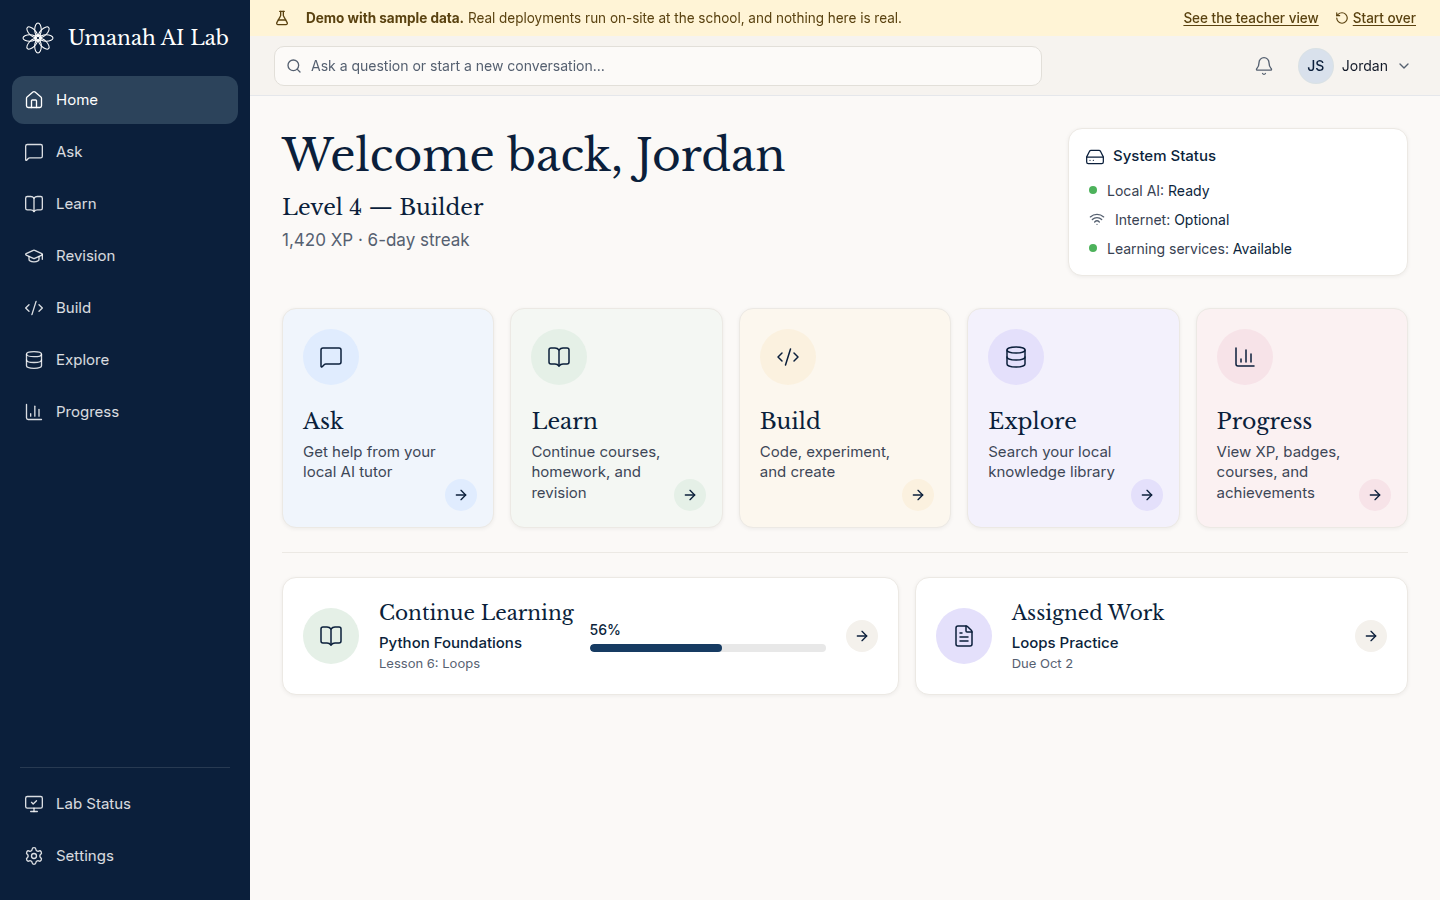Screen dimensions: 1440x900
Task: Follow the 'See the teacher view' link
Action: [x=1251, y=18]
